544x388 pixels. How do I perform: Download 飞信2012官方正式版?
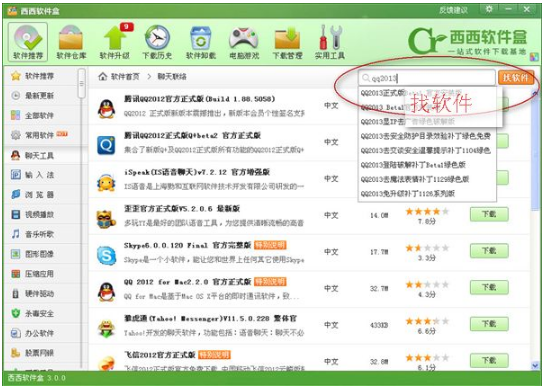pos(489,360)
